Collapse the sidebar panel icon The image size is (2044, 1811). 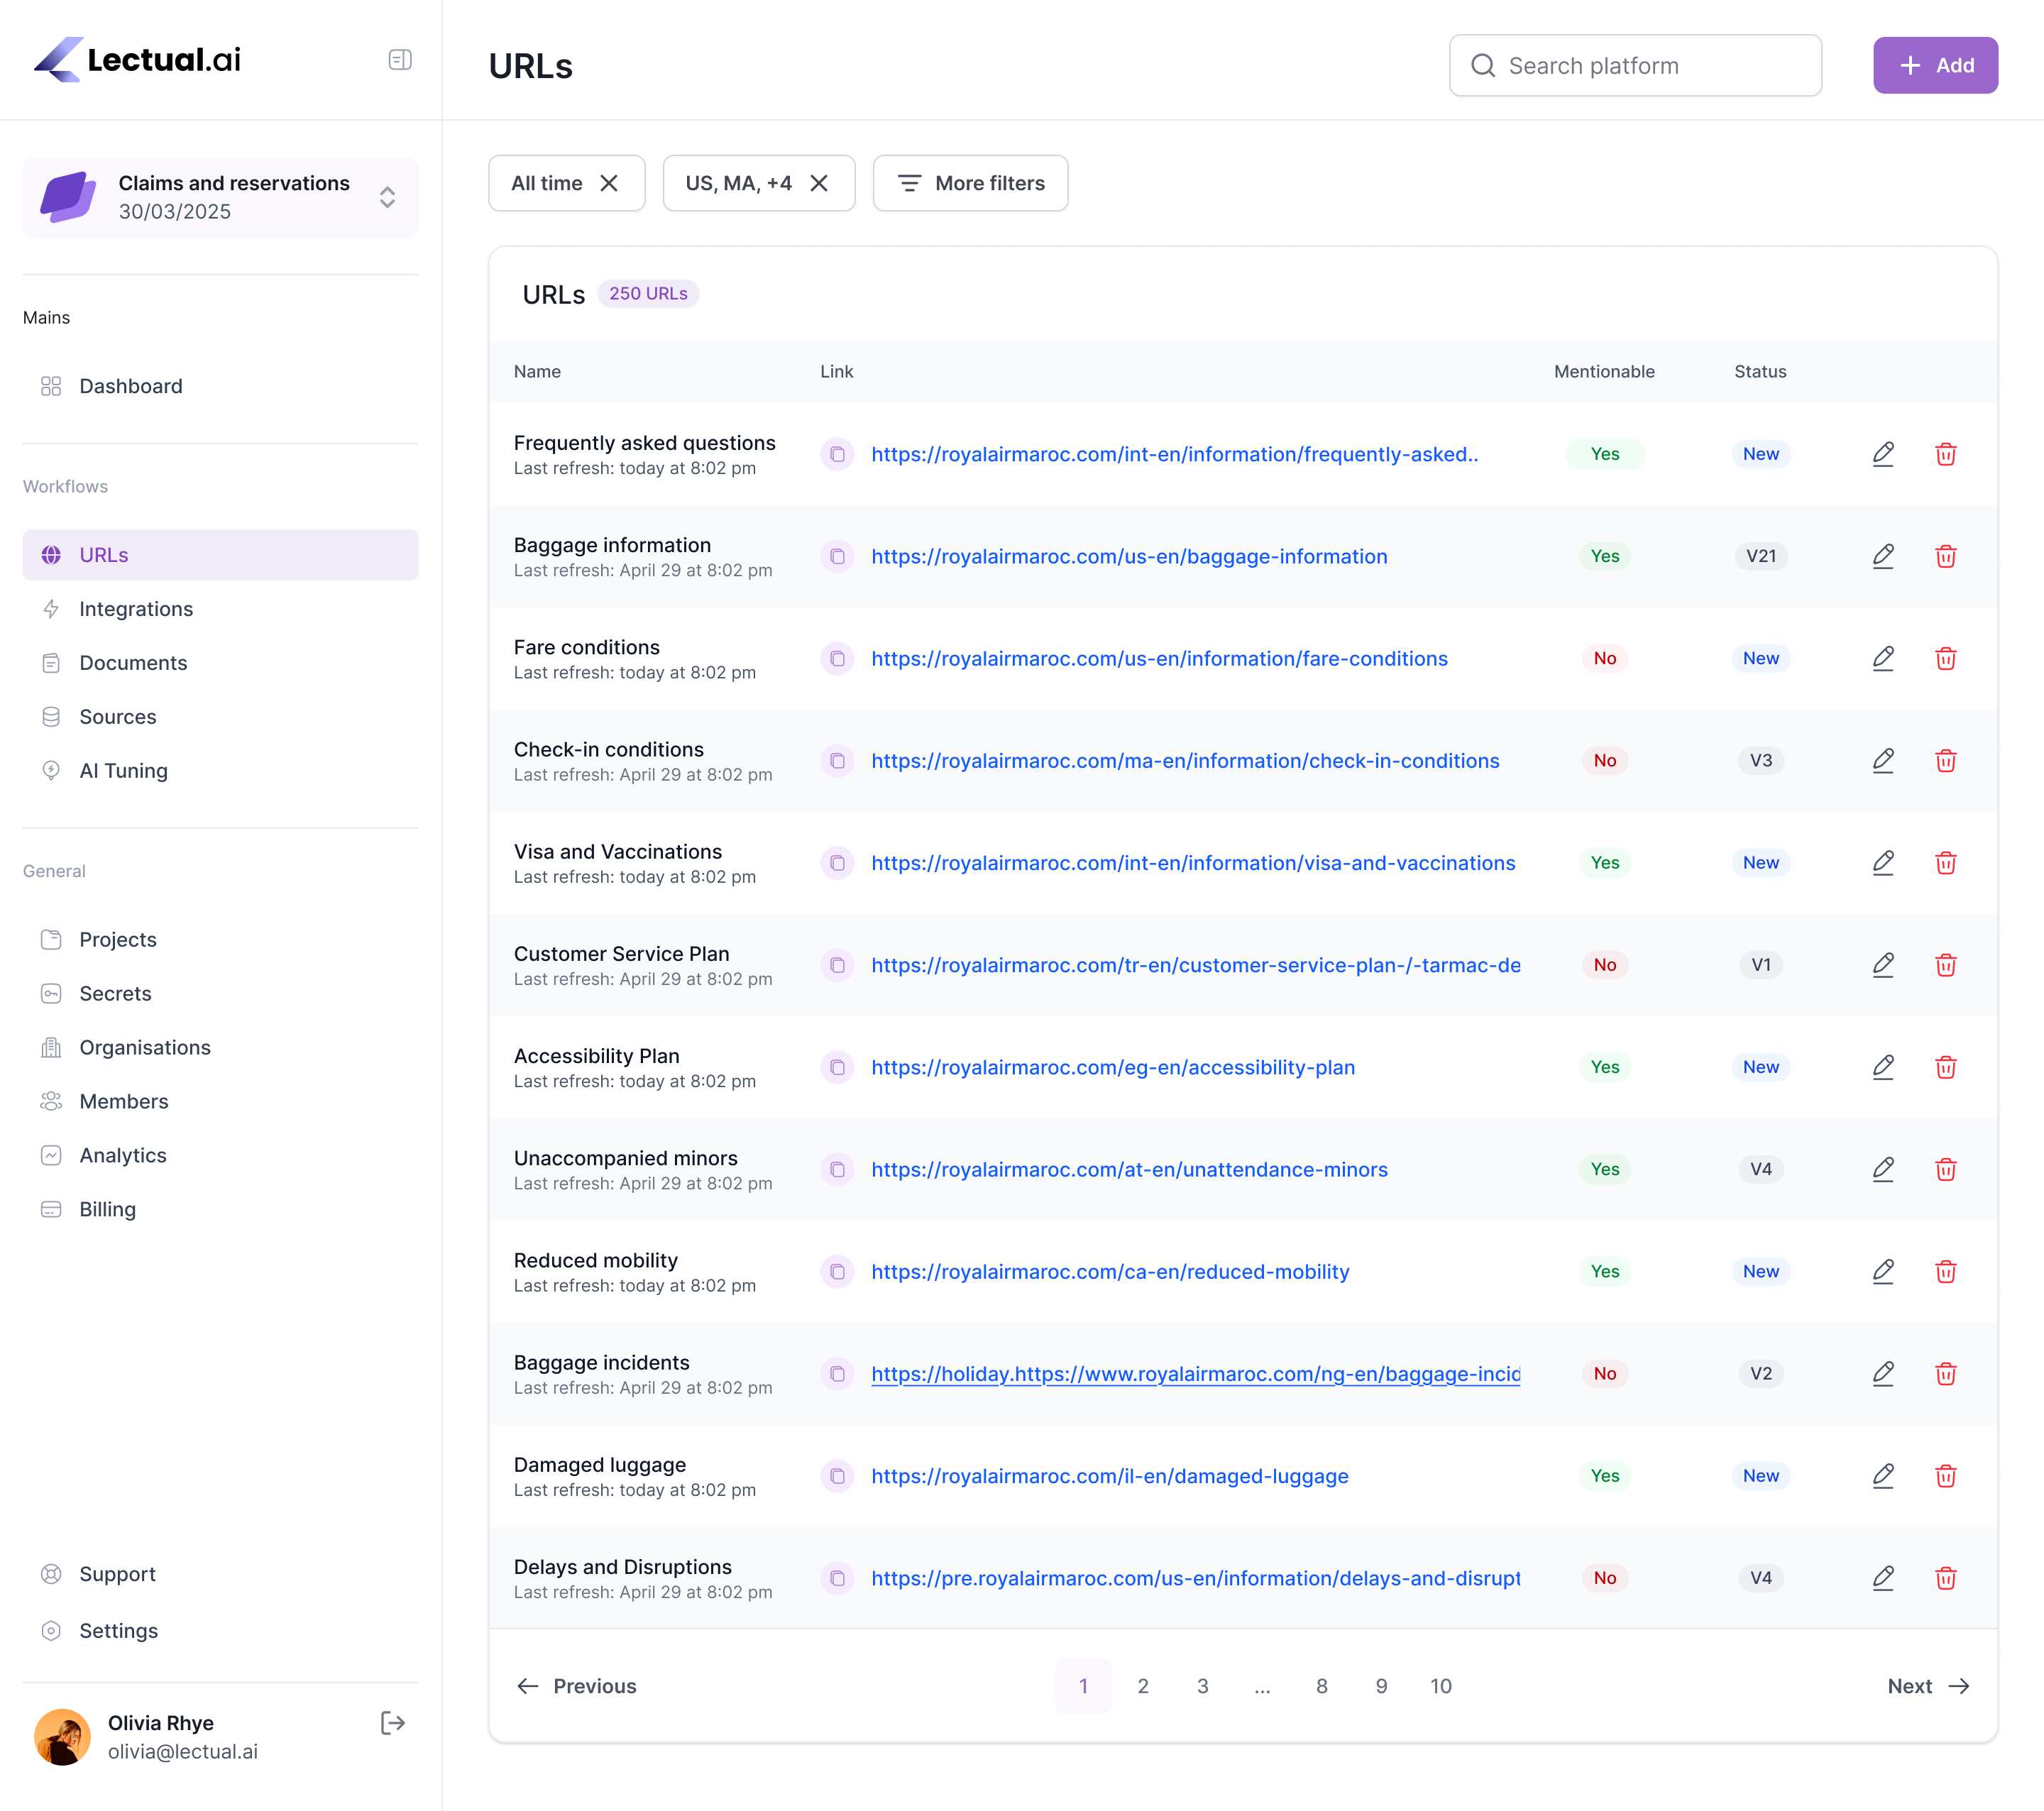[x=400, y=60]
